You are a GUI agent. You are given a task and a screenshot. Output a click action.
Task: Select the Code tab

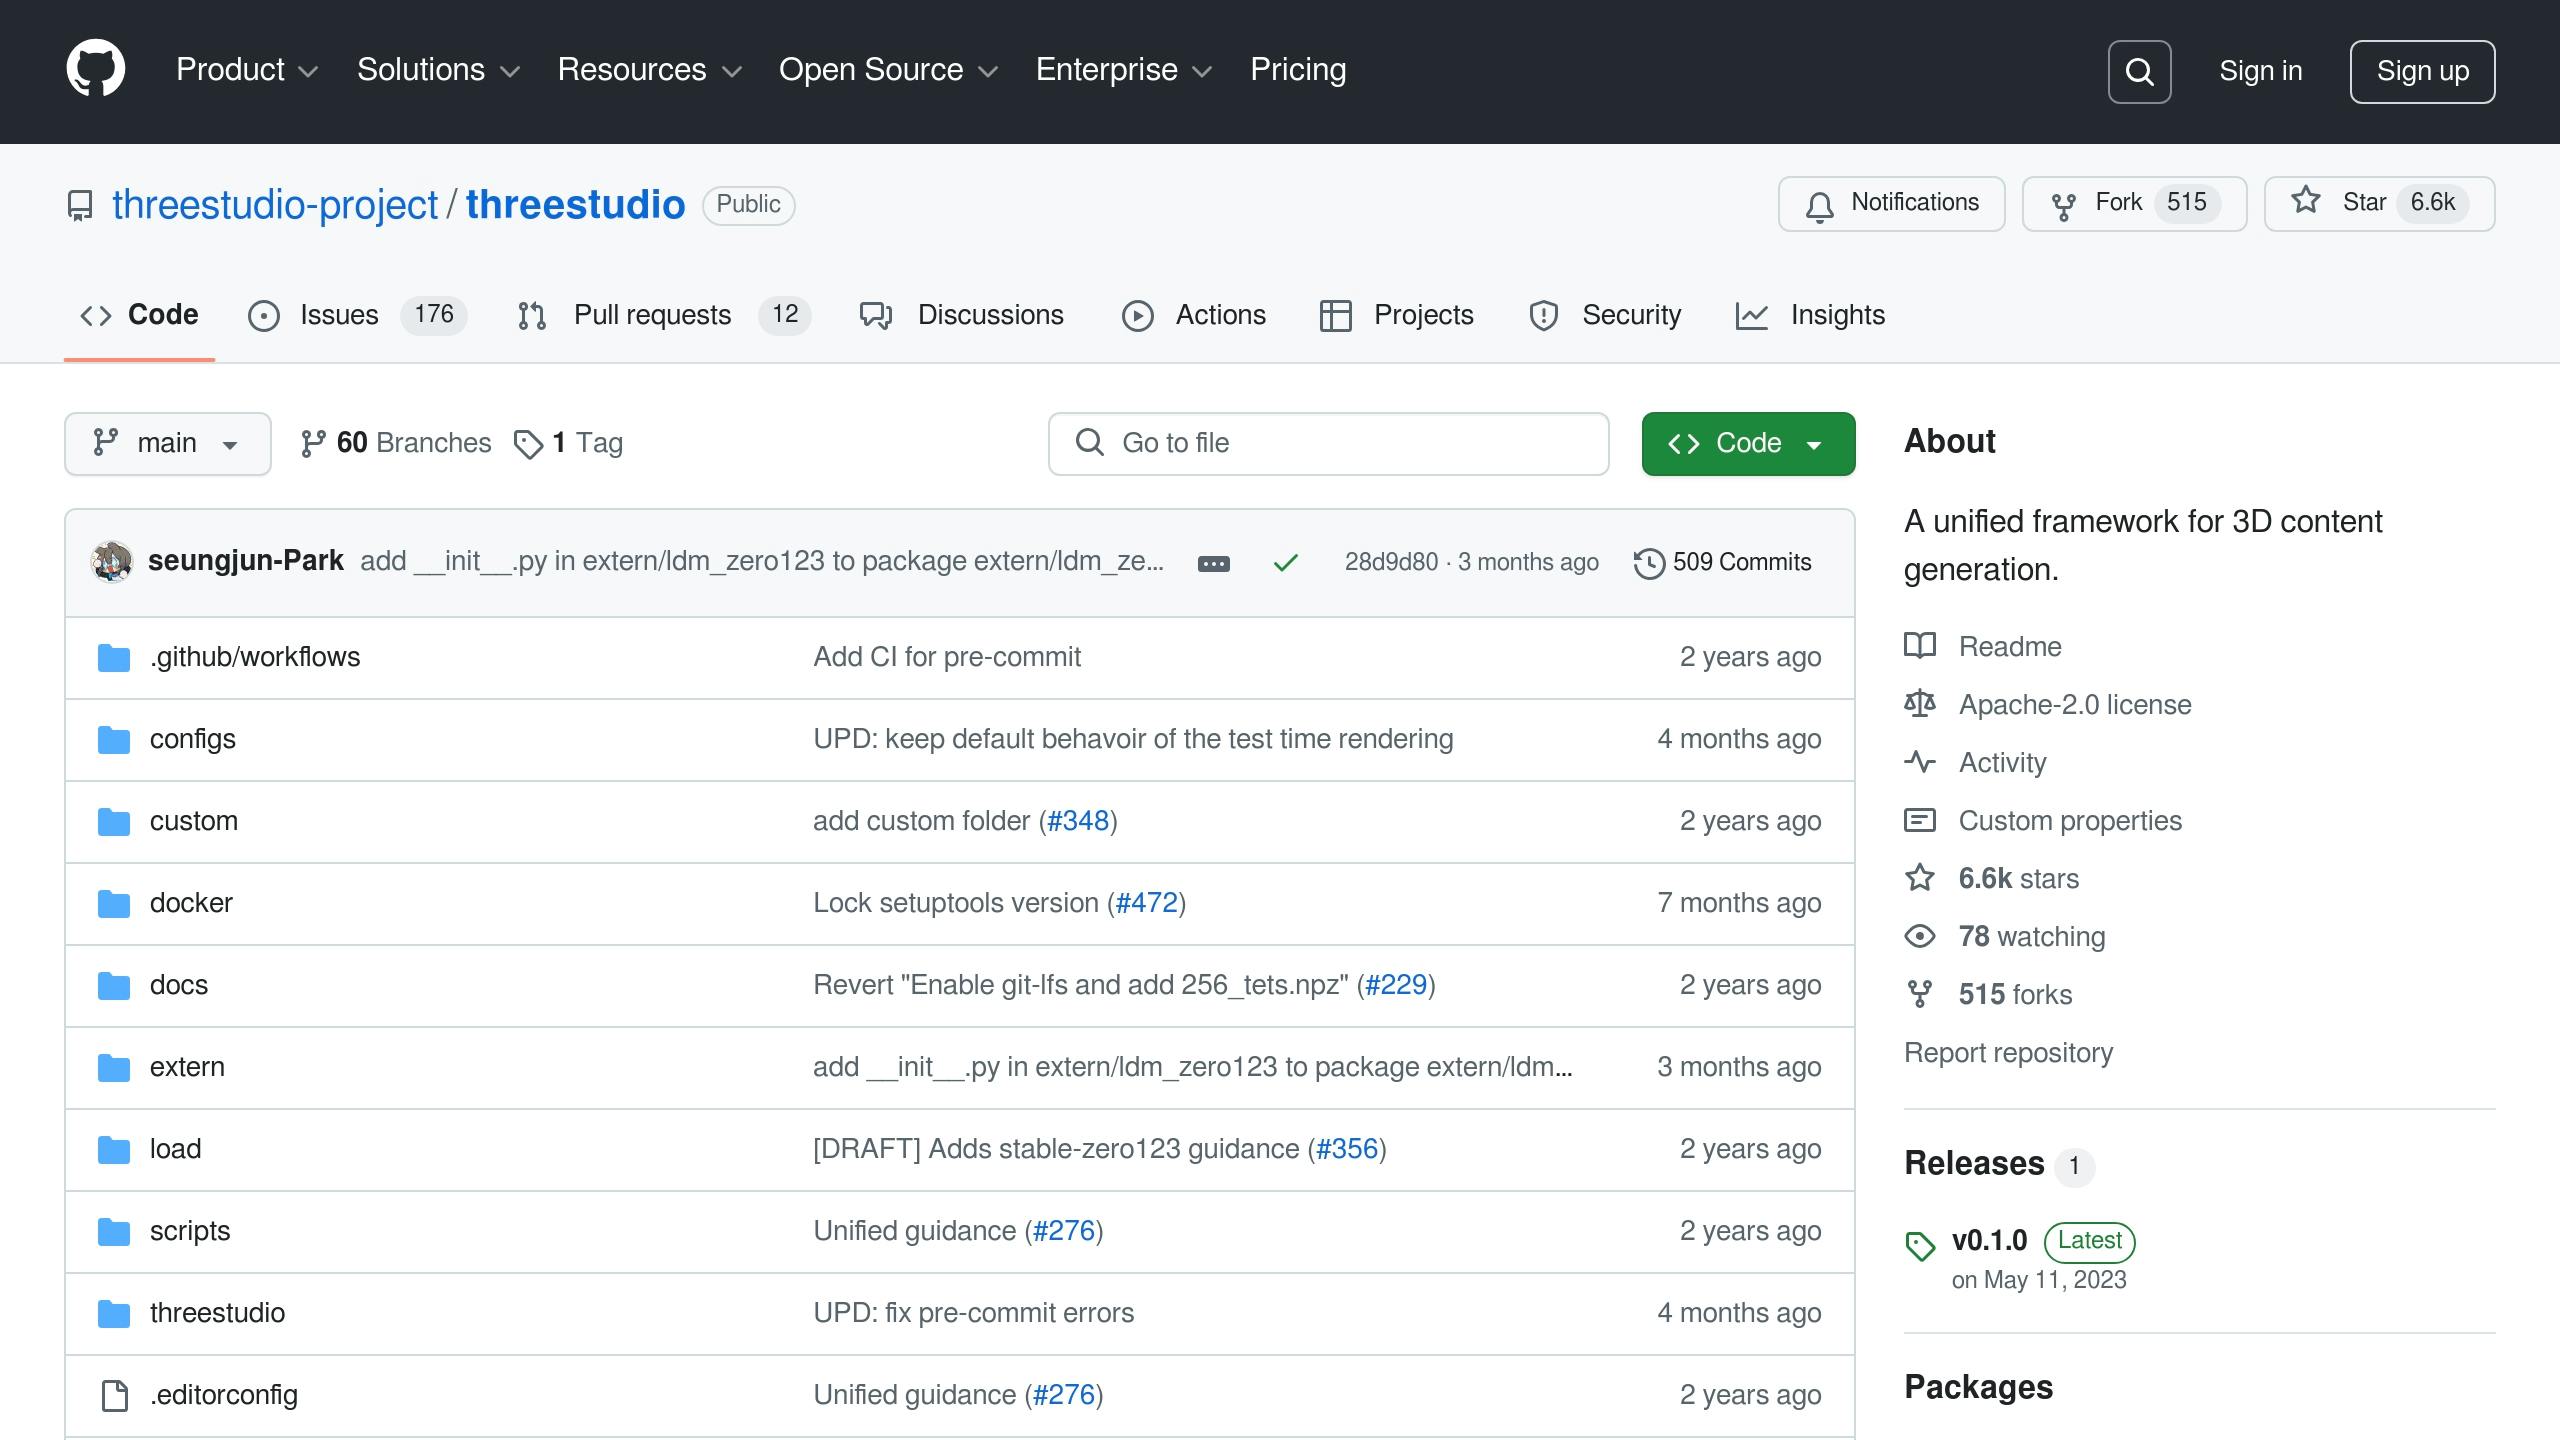point(139,315)
